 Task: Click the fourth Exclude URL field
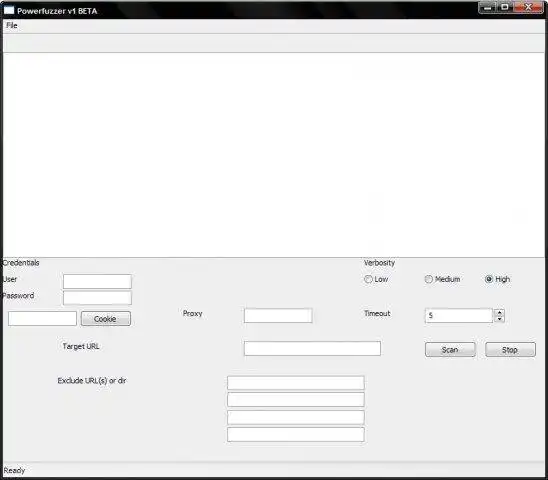click(296, 435)
